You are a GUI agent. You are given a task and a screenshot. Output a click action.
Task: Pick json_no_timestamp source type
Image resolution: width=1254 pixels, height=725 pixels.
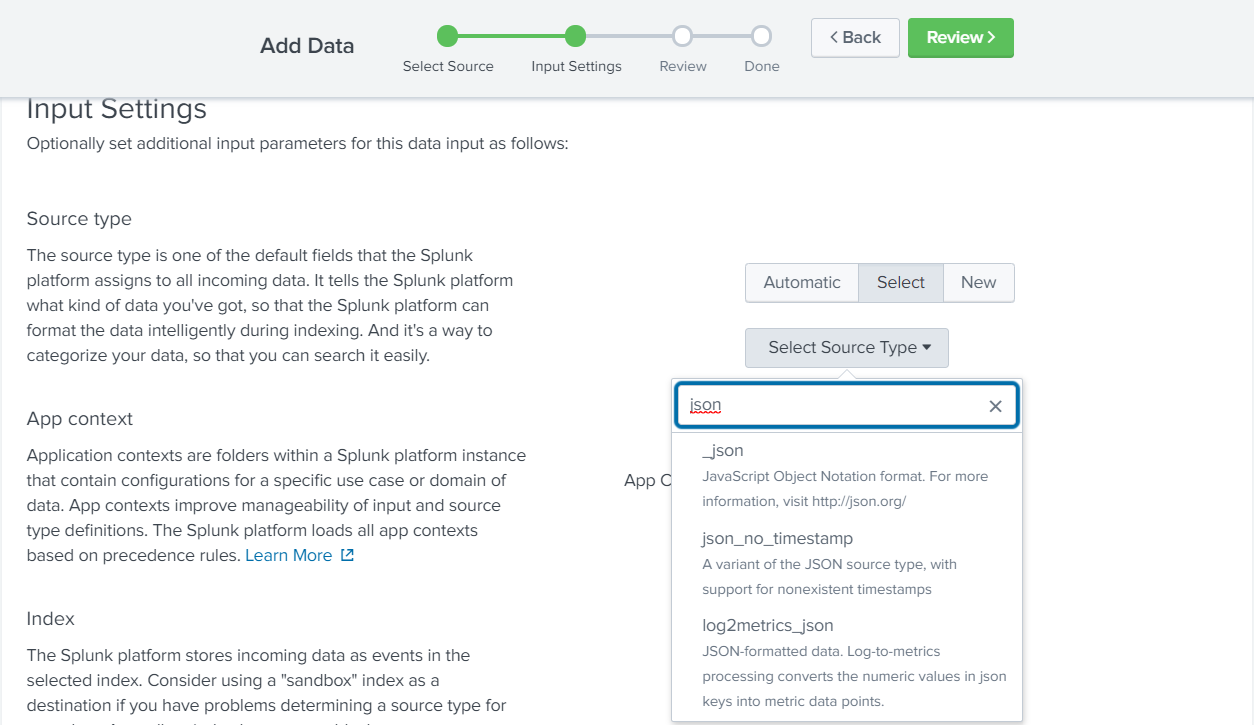pyautogui.click(x=777, y=539)
